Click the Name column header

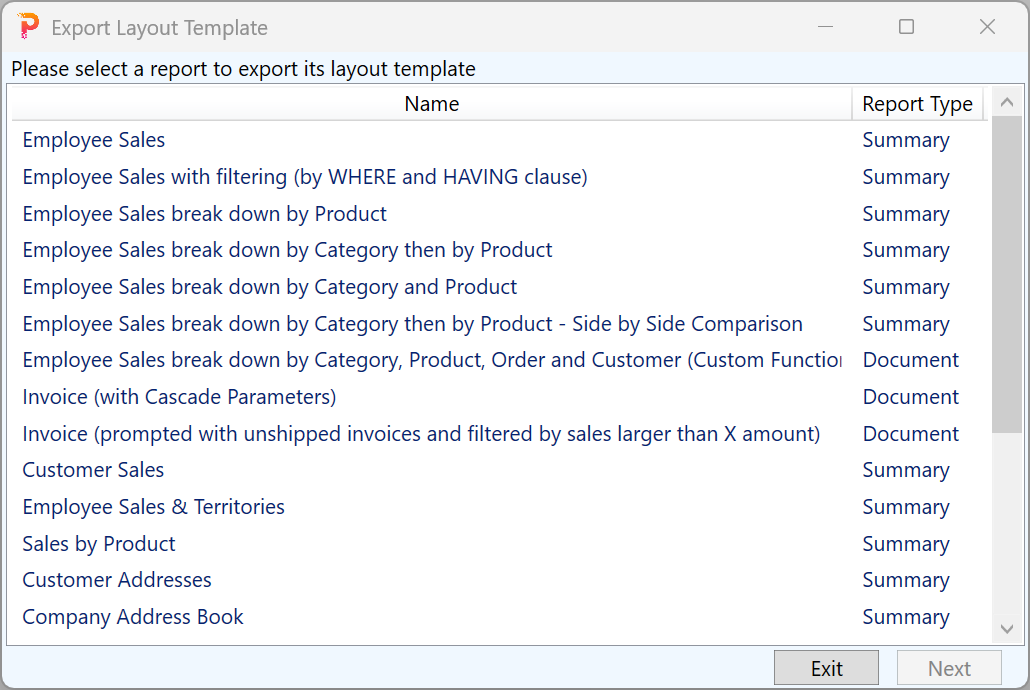tap(431, 103)
